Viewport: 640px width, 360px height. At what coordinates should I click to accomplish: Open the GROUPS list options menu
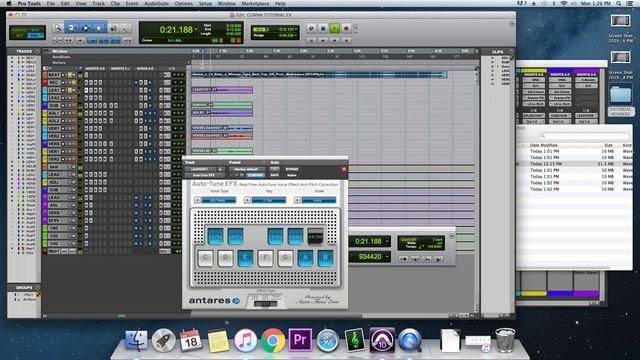click(38, 287)
